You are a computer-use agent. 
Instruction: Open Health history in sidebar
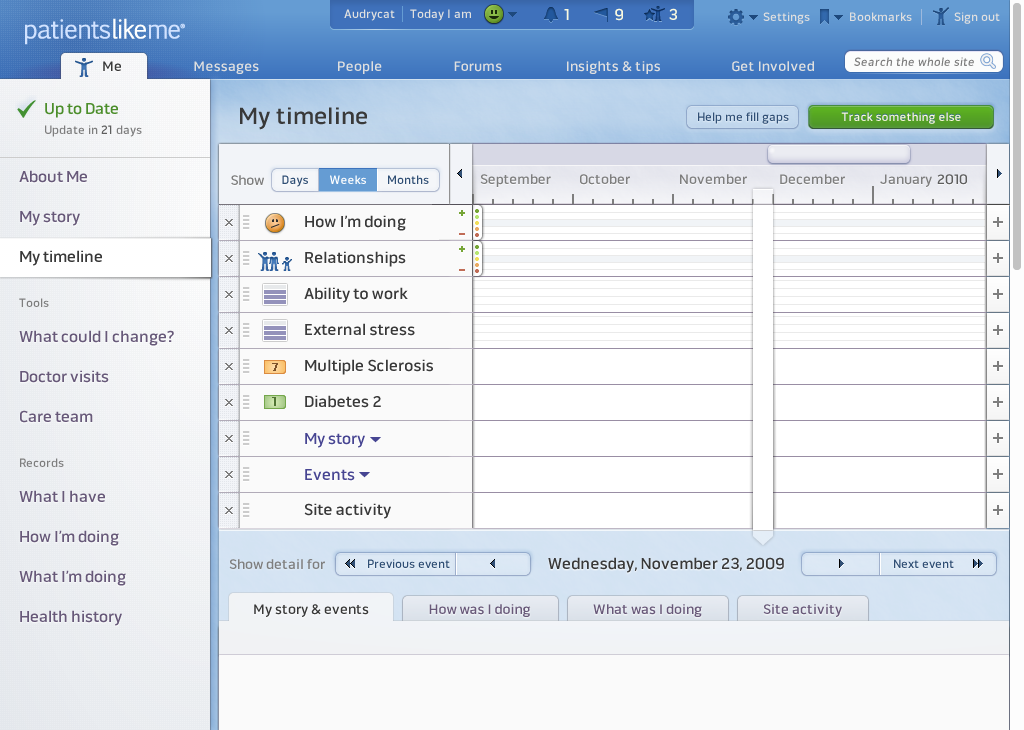[71, 616]
